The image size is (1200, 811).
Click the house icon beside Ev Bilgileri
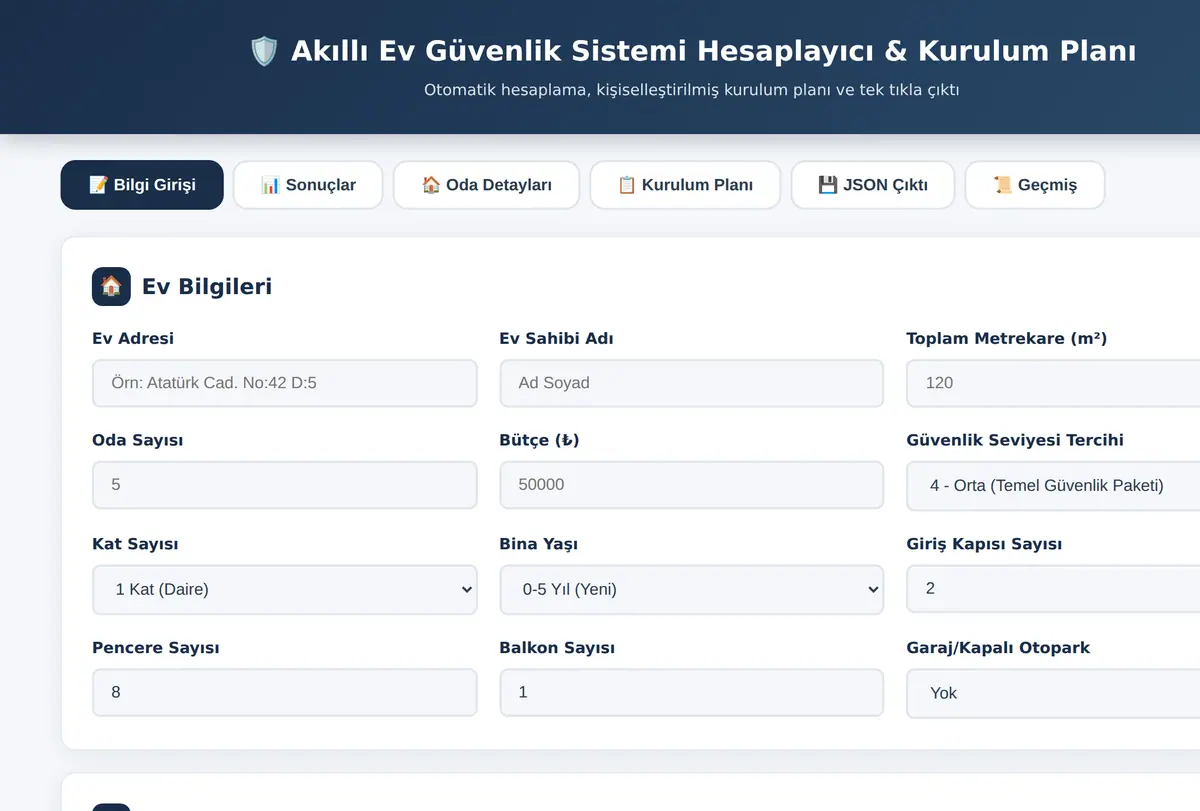pos(111,286)
